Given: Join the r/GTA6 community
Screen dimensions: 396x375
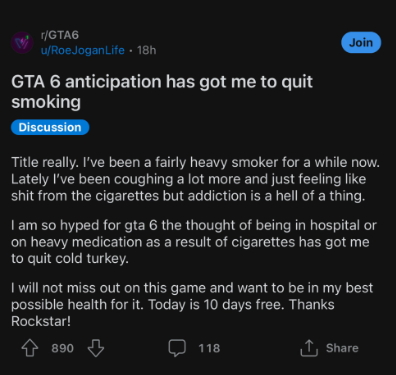Looking at the screenshot, I should click(x=361, y=42).
